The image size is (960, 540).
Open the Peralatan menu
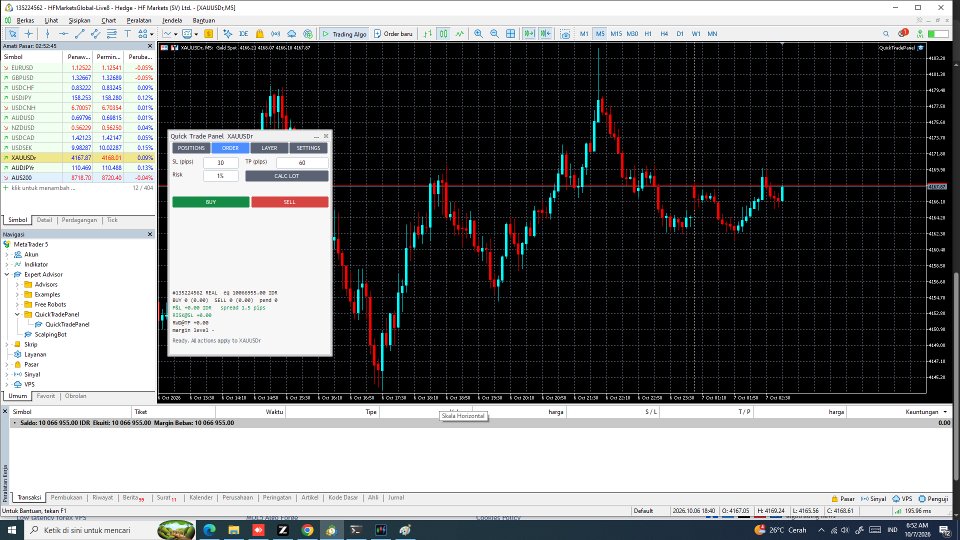click(139, 20)
